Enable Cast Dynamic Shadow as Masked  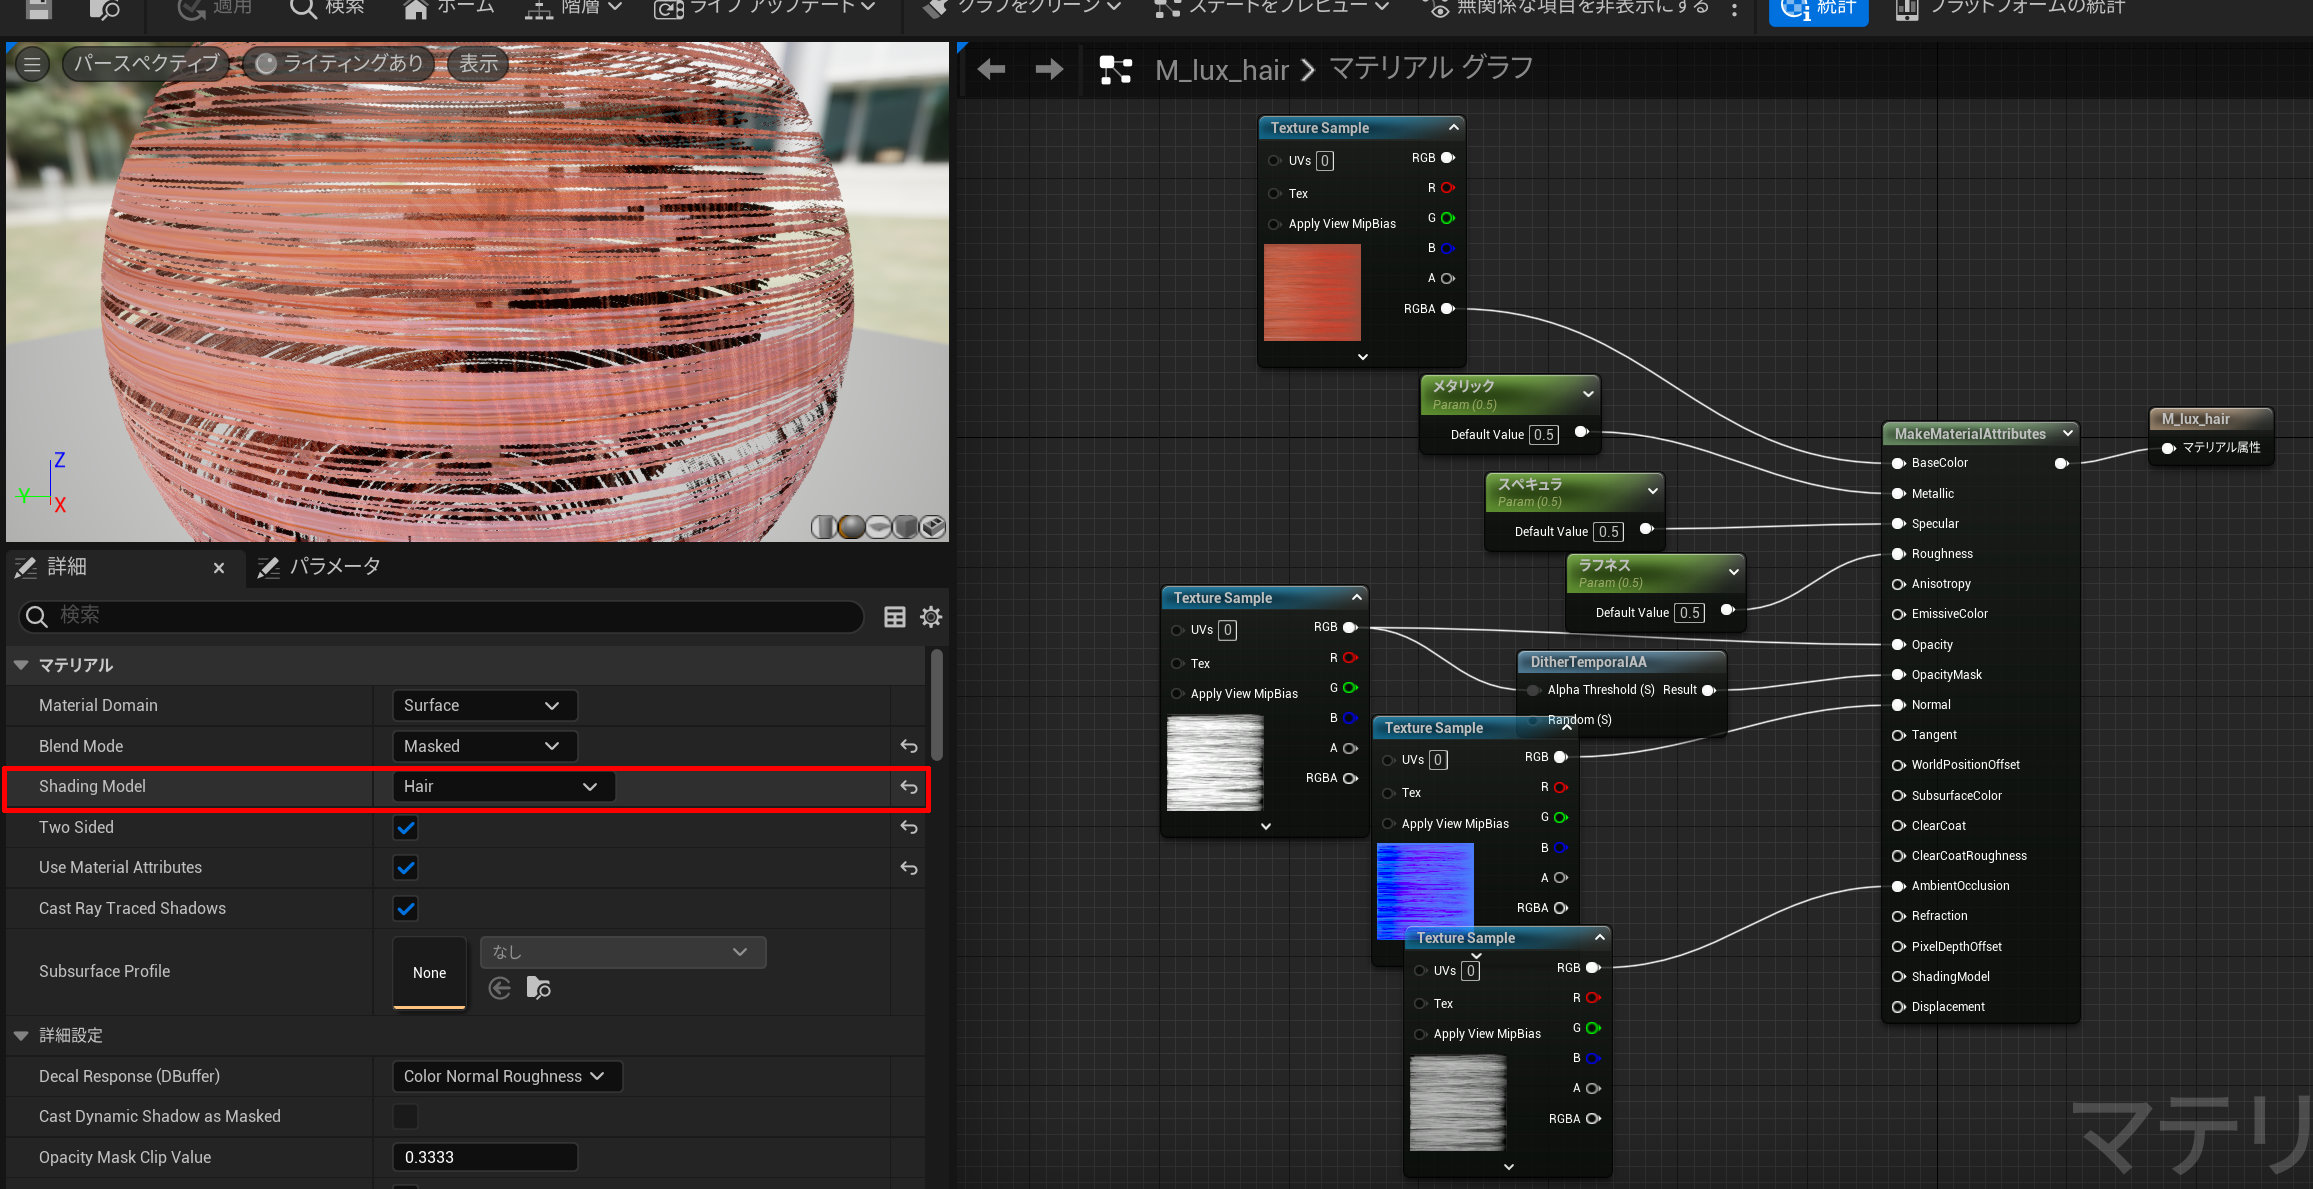pyautogui.click(x=405, y=1116)
